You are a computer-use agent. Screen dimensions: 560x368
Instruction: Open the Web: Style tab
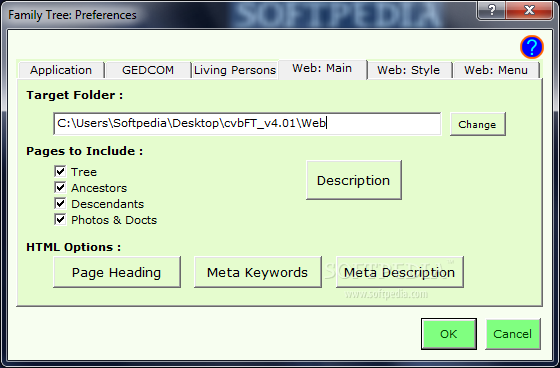point(409,70)
